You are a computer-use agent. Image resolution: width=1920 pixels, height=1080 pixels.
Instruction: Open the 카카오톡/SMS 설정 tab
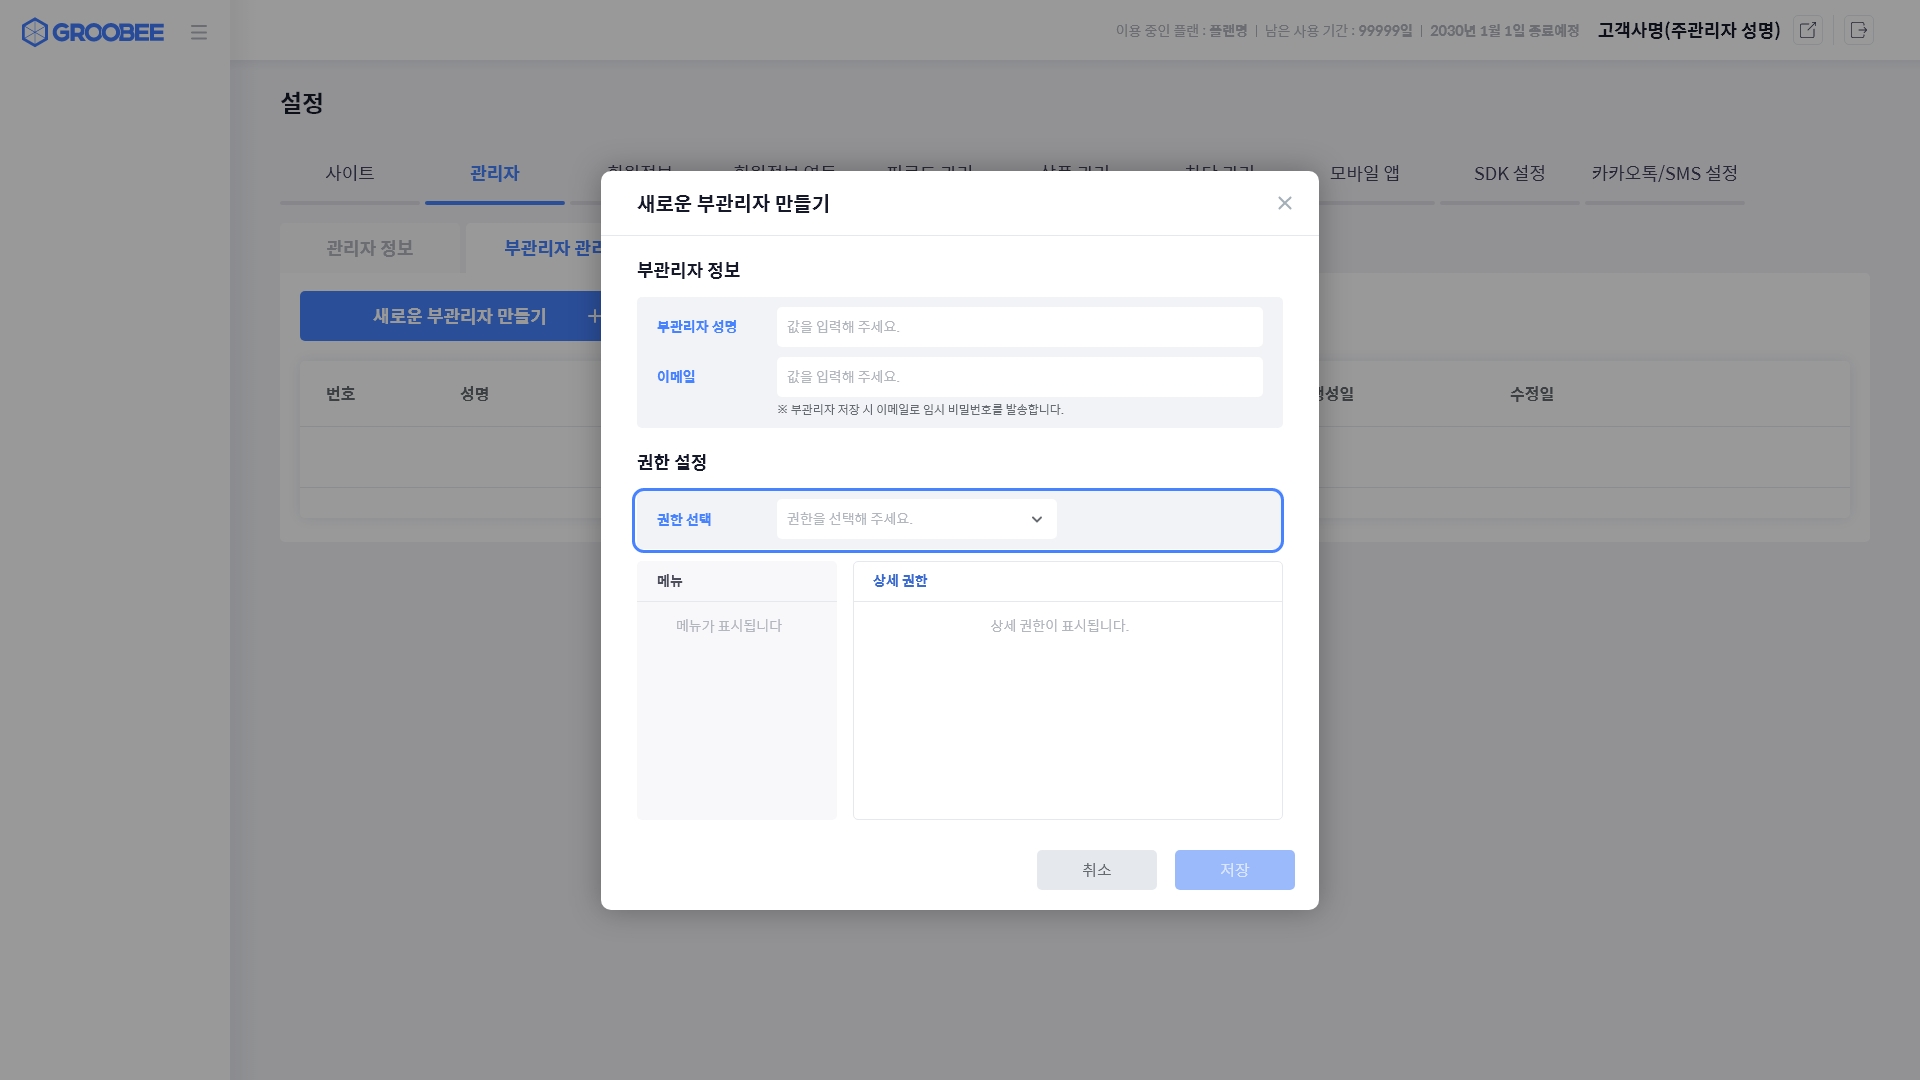pos(1664,173)
